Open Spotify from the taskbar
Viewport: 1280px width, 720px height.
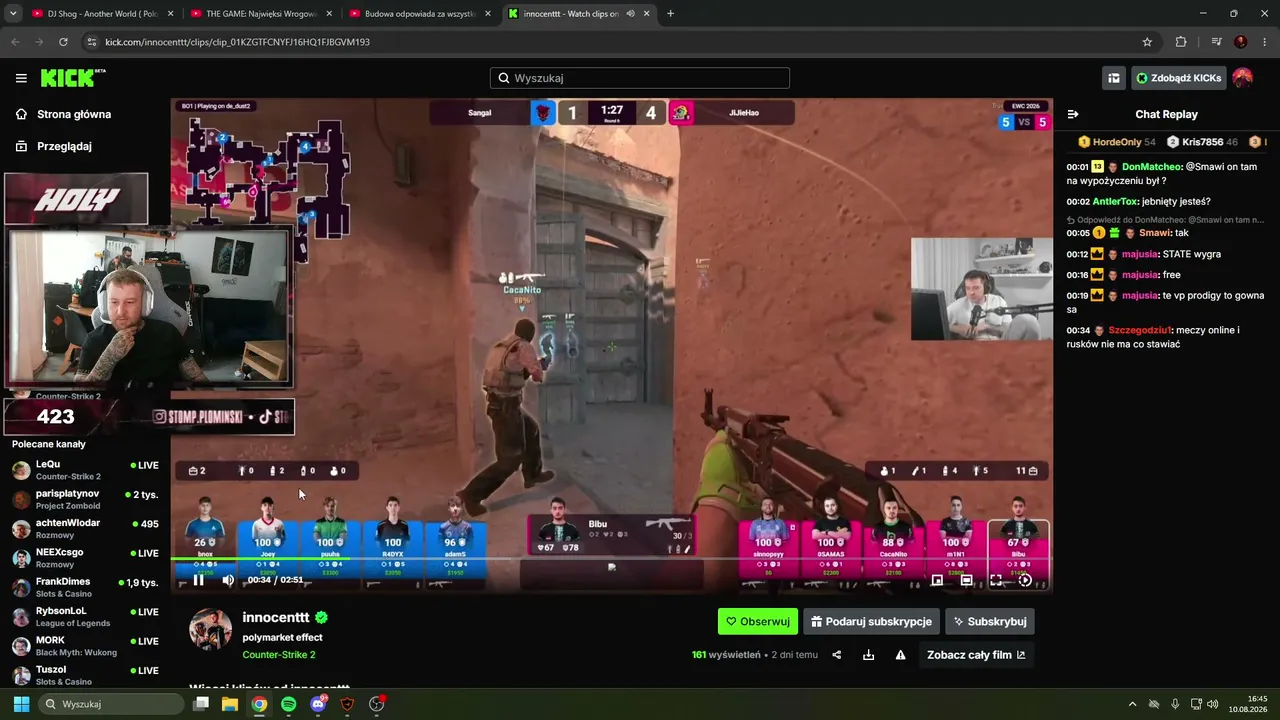289,704
